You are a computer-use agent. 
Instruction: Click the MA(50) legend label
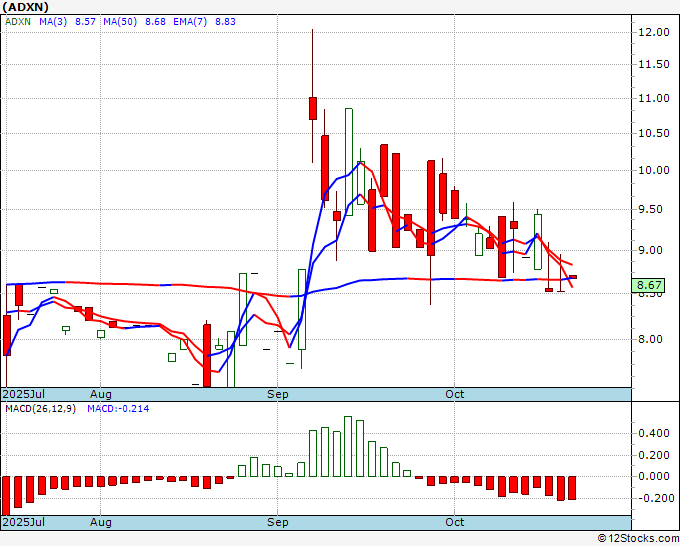pyautogui.click(x=120, y=21)
